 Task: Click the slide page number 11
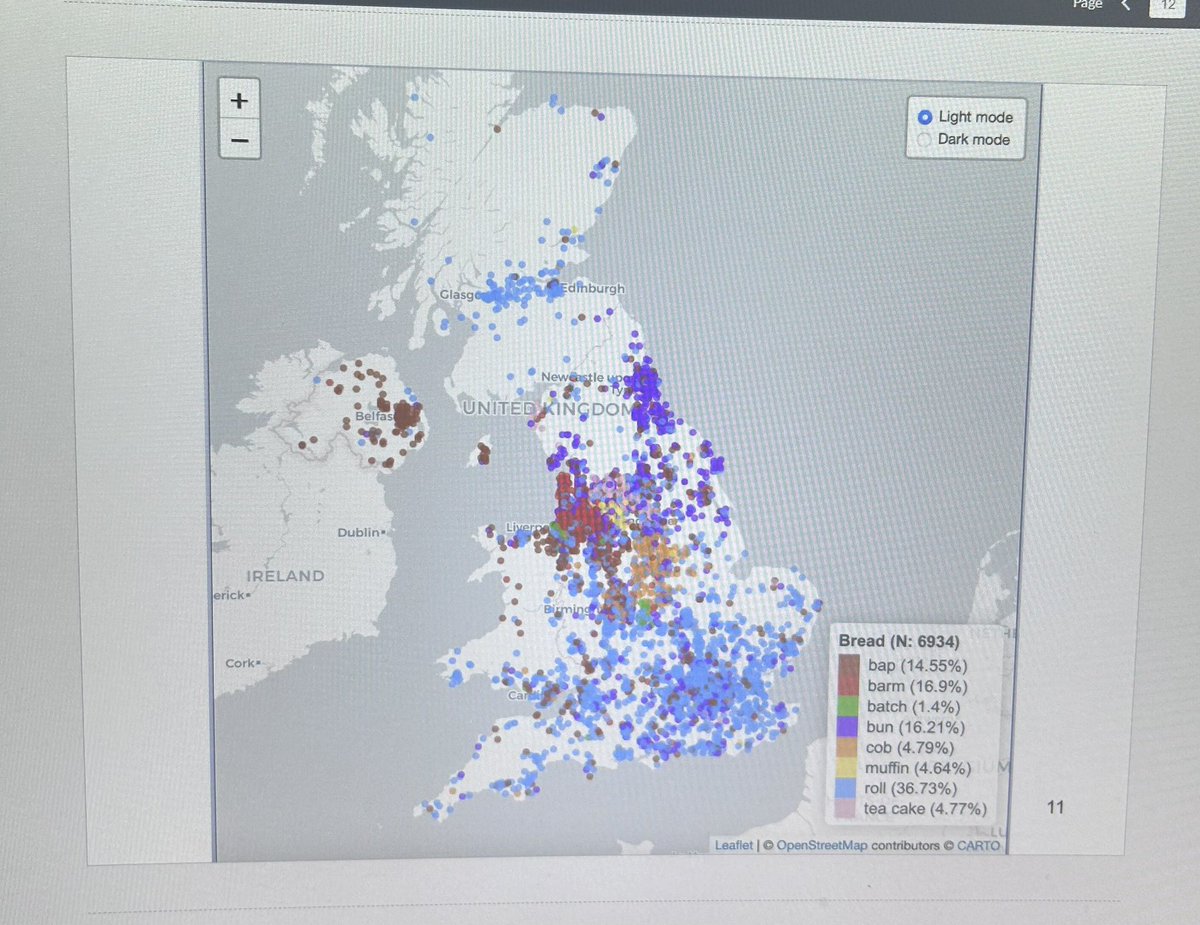[1056, 807]
